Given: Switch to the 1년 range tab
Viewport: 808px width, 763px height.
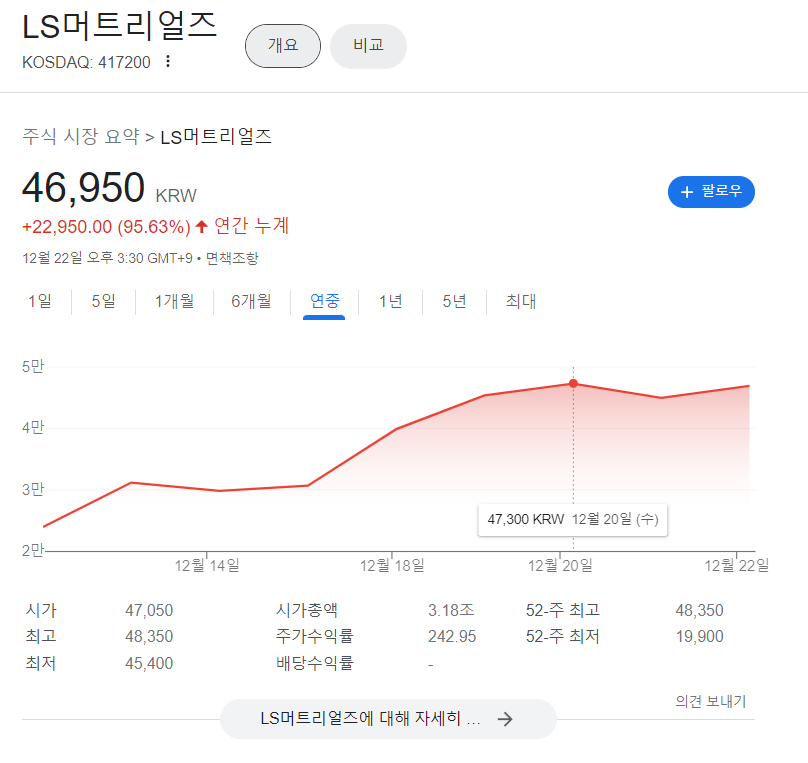Looking at the screenshot, I should (391, 301).
